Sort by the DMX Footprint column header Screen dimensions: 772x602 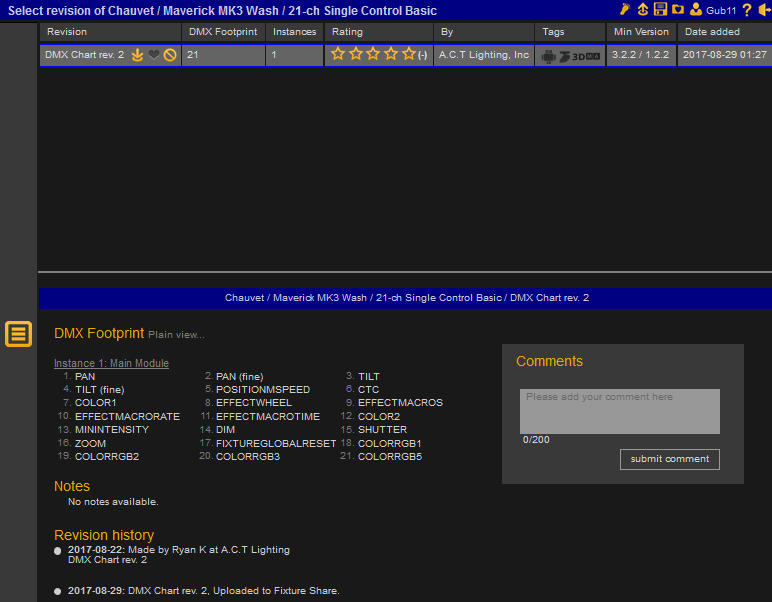pos(224,32)
